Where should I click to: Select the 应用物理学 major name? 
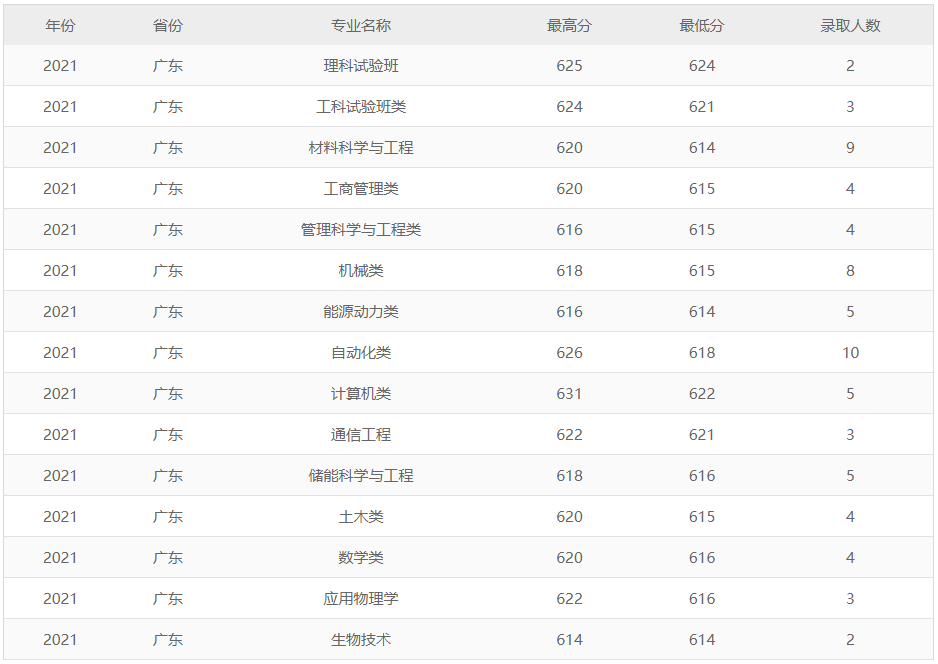361,599
